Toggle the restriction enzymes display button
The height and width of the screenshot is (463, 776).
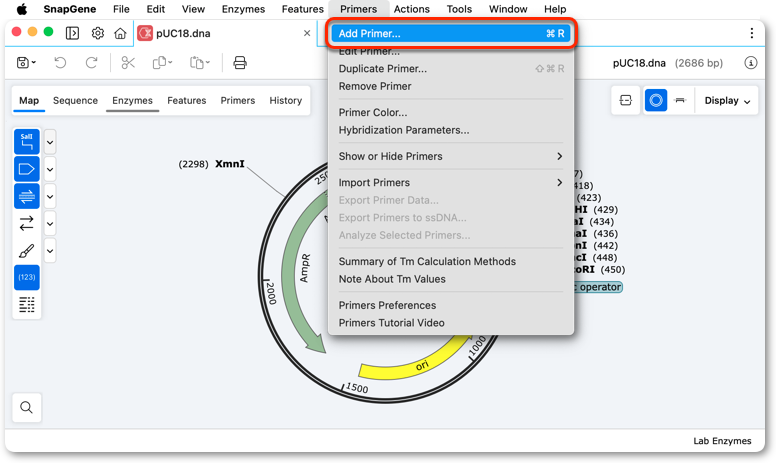[27, 142]
